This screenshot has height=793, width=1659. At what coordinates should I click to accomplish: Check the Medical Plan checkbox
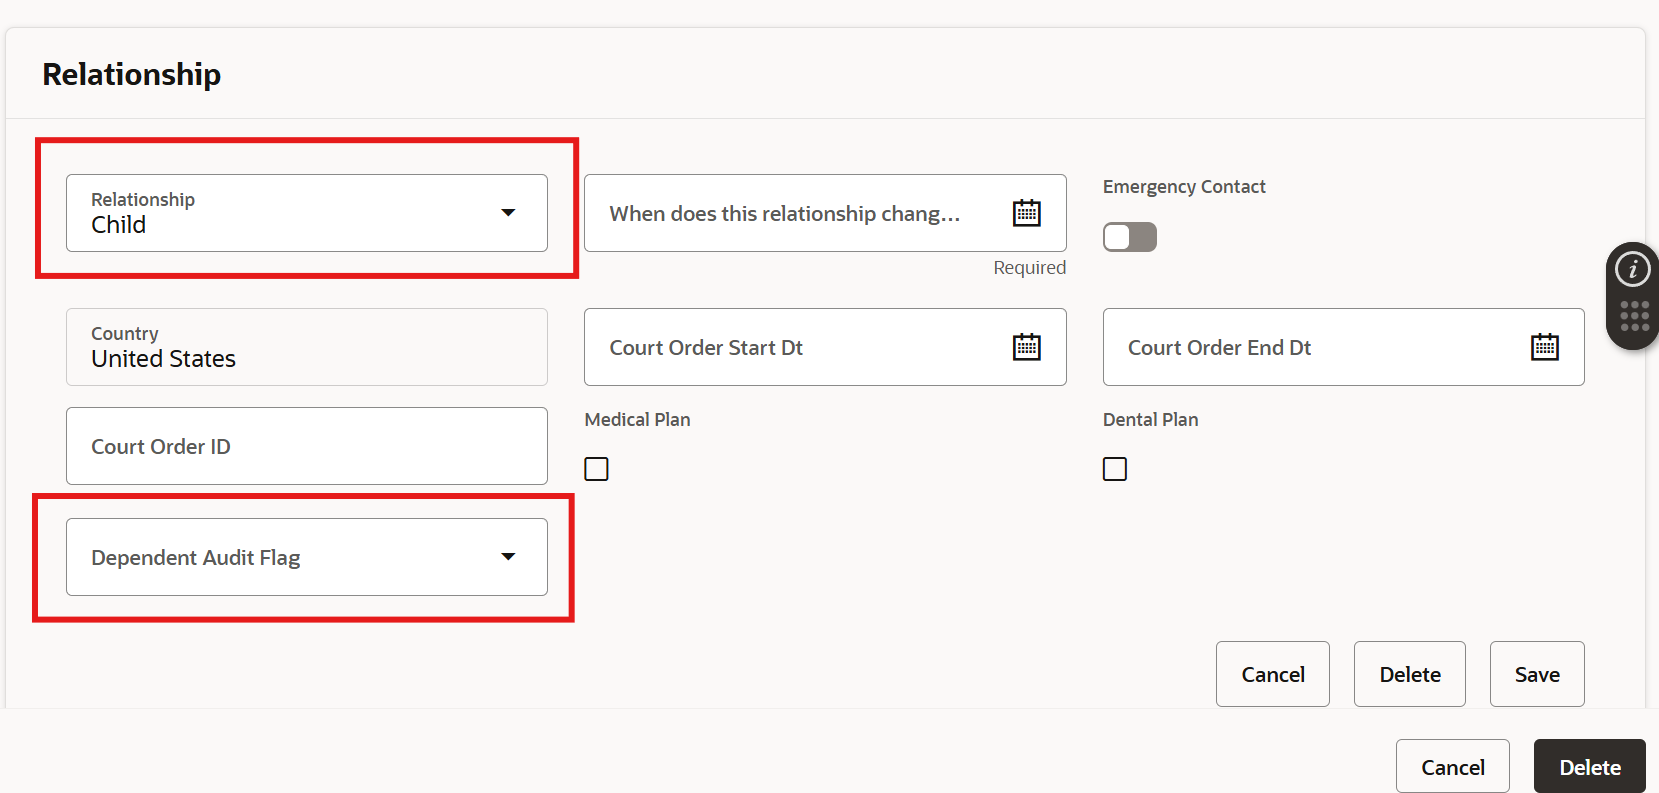[x=596, y=469]
